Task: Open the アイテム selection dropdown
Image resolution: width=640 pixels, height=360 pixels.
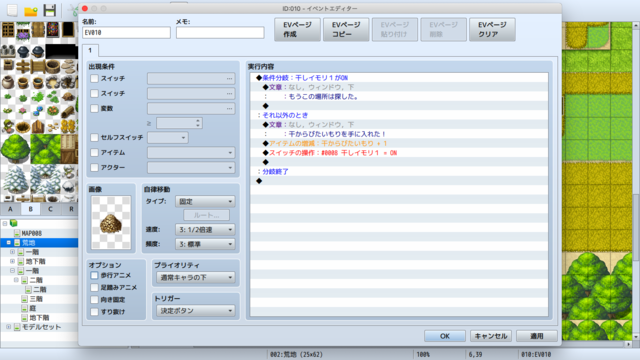Action: pos(191,153)
